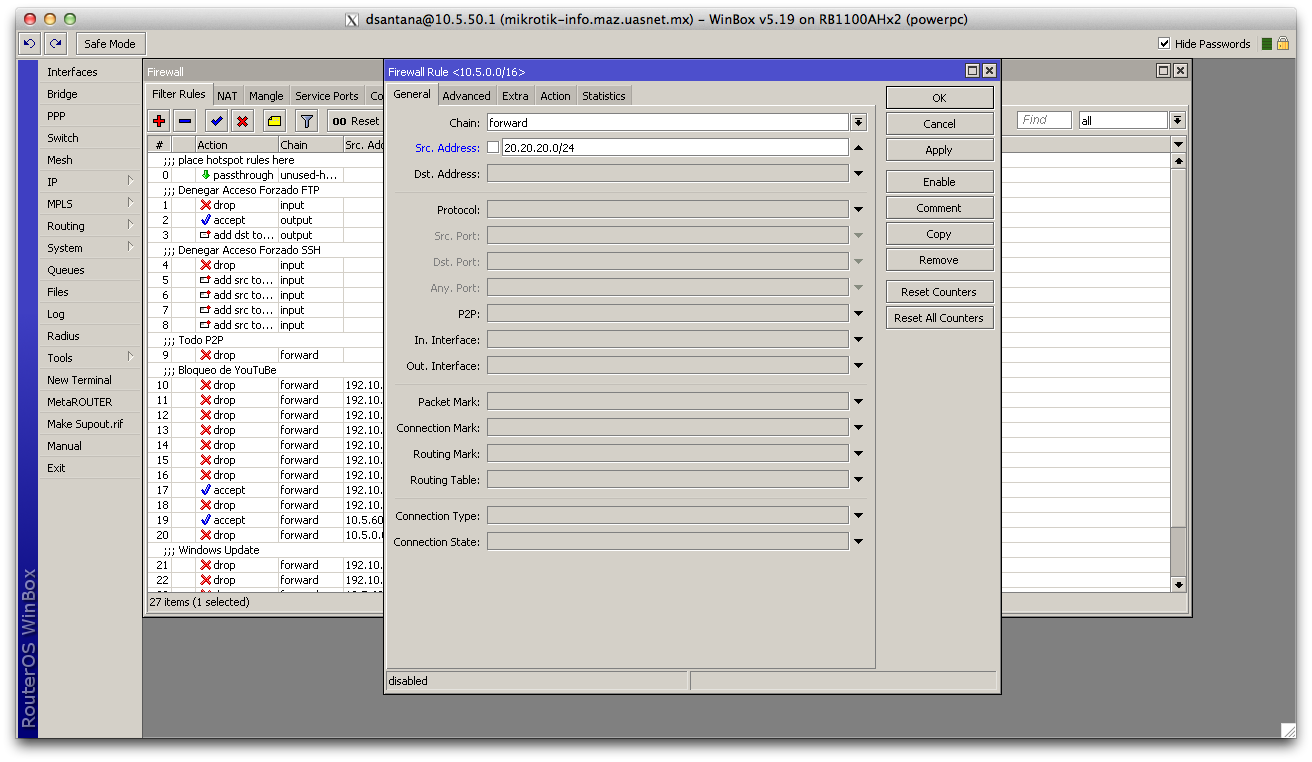Toggle the Src. Address invert checkbox
Image resolution: width=1312 pixels, height=762 pixels.
coord(493,148)
